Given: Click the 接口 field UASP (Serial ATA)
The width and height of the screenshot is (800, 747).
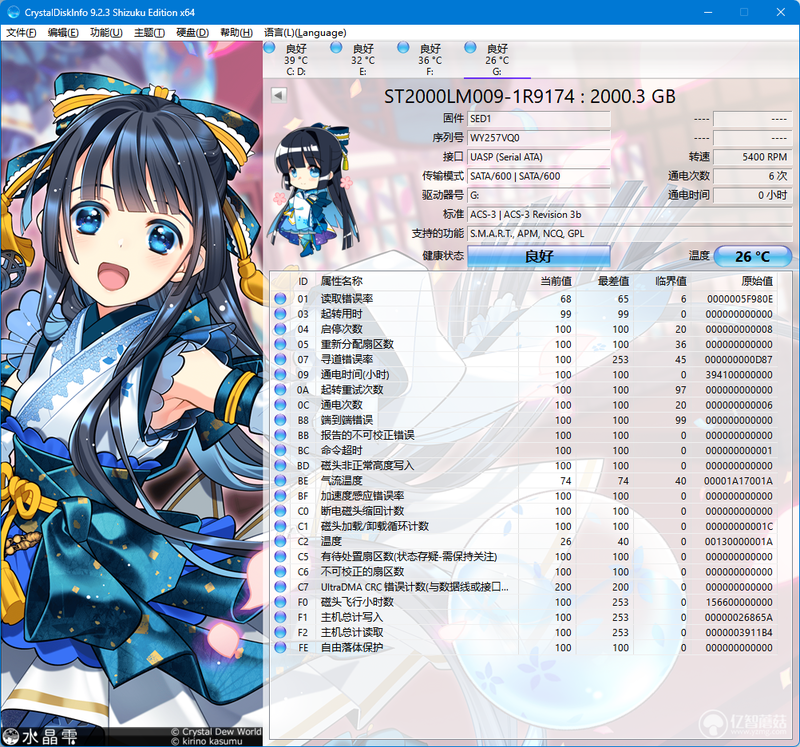Looking at the screenshot, I should pos(539,157).
